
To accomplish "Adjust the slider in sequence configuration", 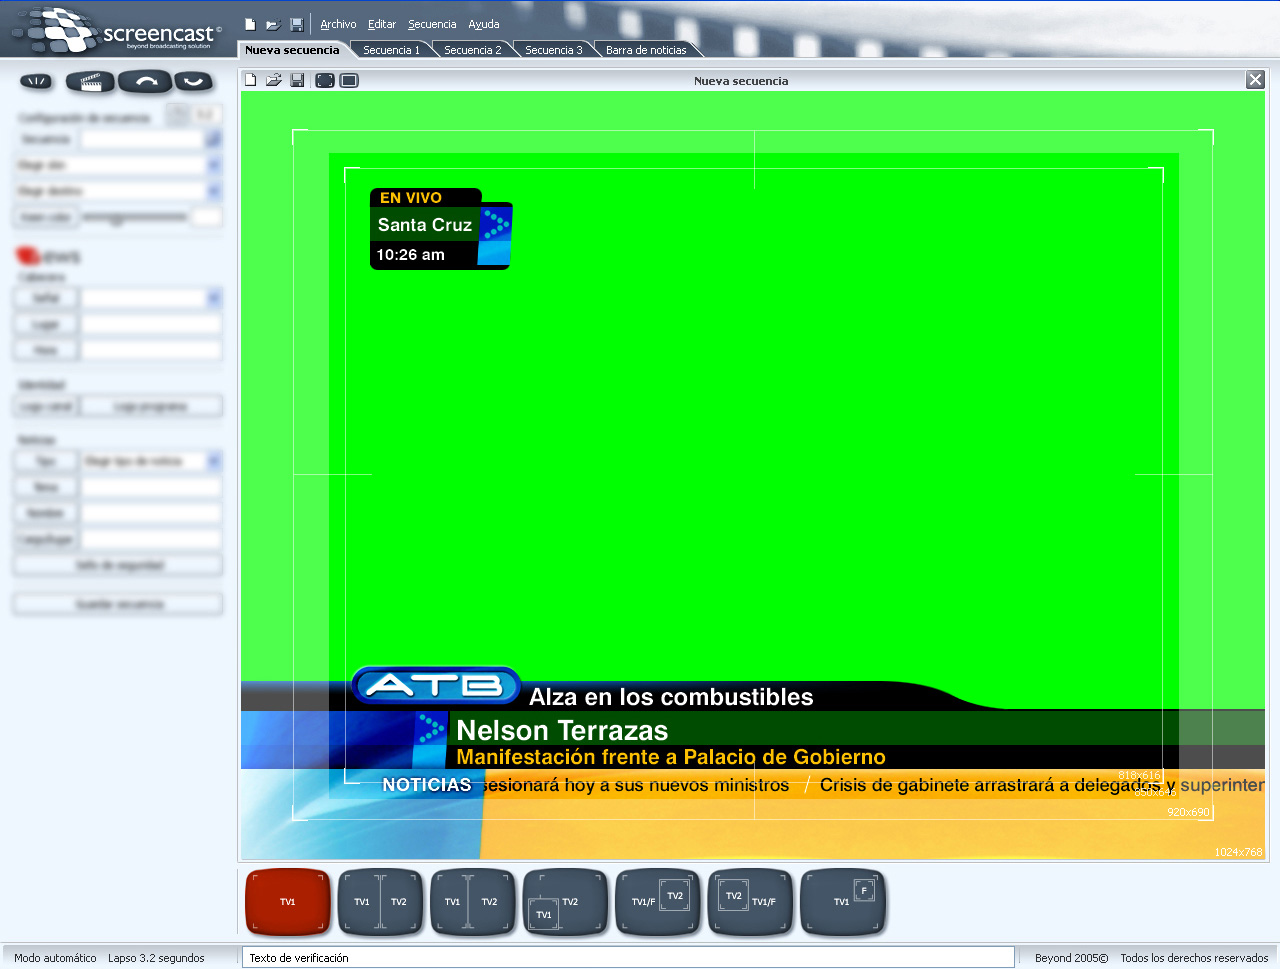I will (117, 218).
